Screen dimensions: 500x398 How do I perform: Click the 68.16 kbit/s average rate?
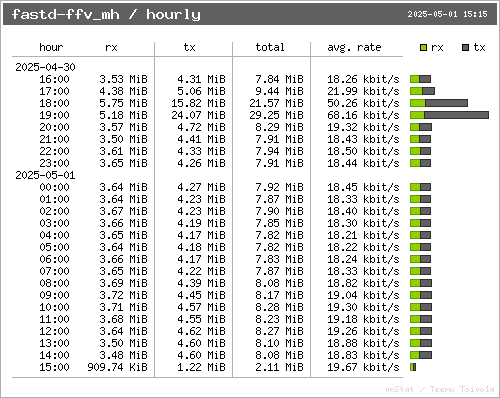click(363, 115)
